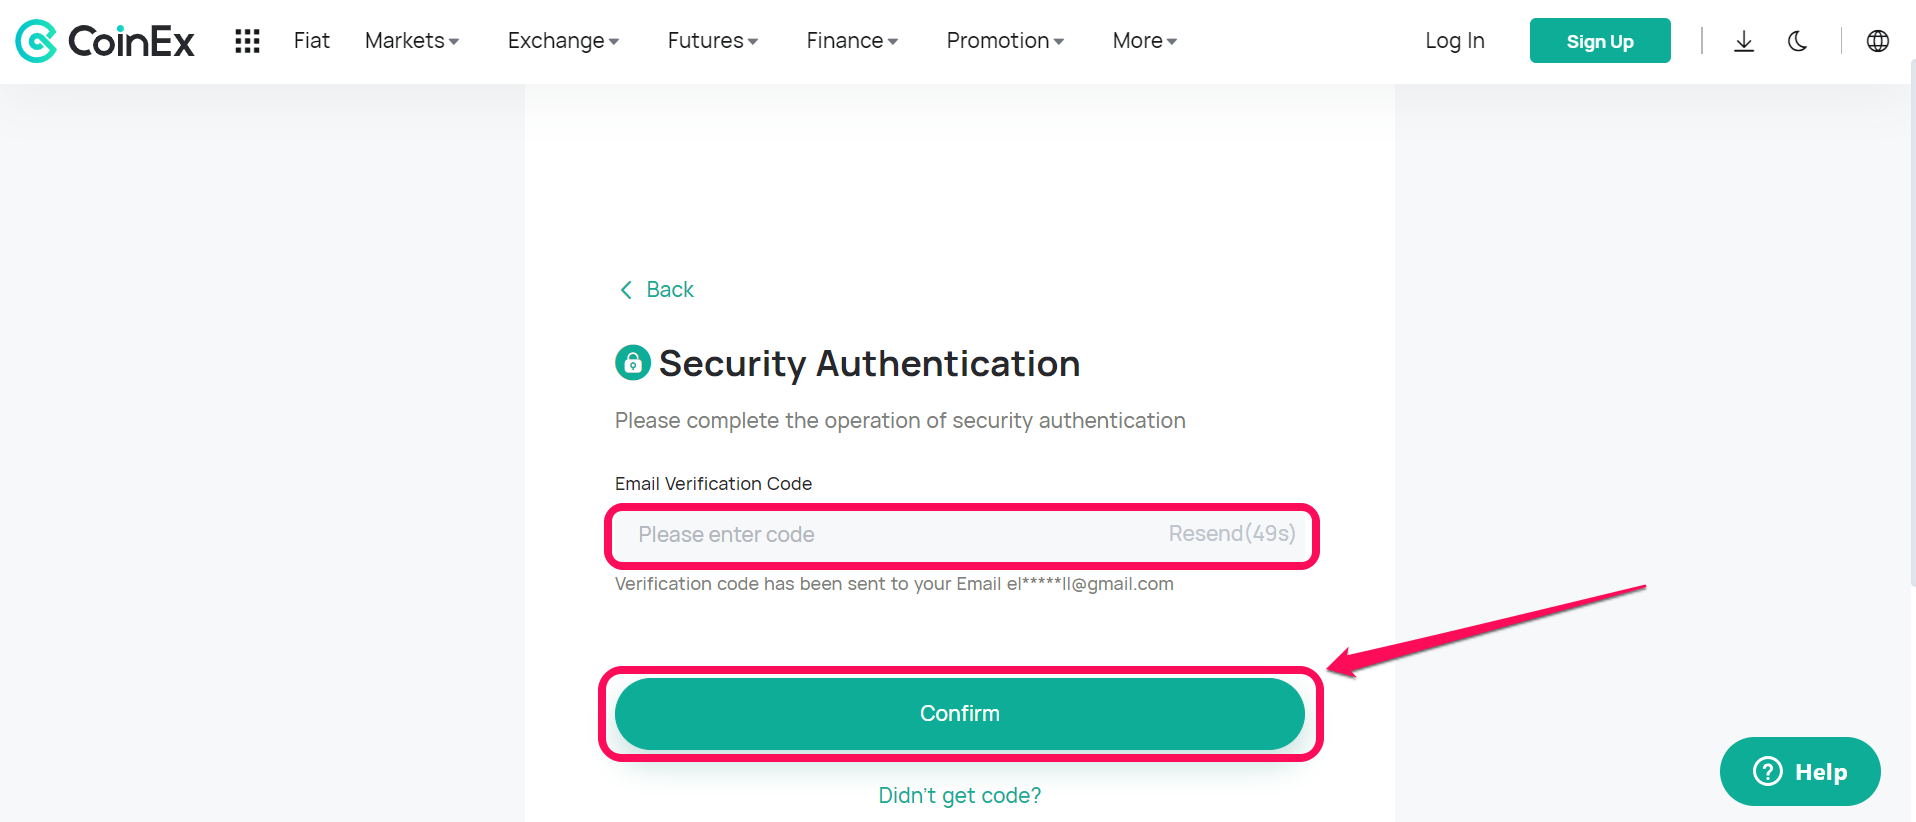Expand the Futures dropdown

[x=712, y=41]
